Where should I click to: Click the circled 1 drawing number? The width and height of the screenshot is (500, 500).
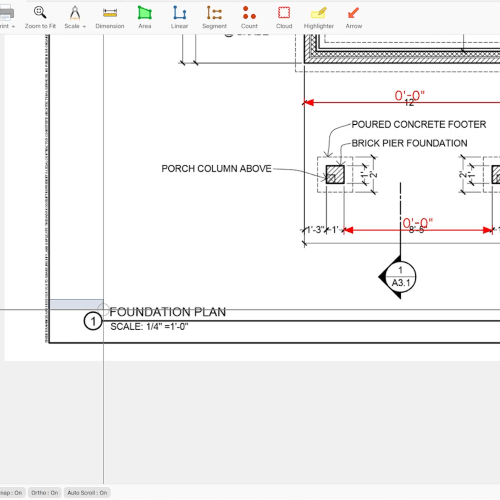tap(93, 321)
